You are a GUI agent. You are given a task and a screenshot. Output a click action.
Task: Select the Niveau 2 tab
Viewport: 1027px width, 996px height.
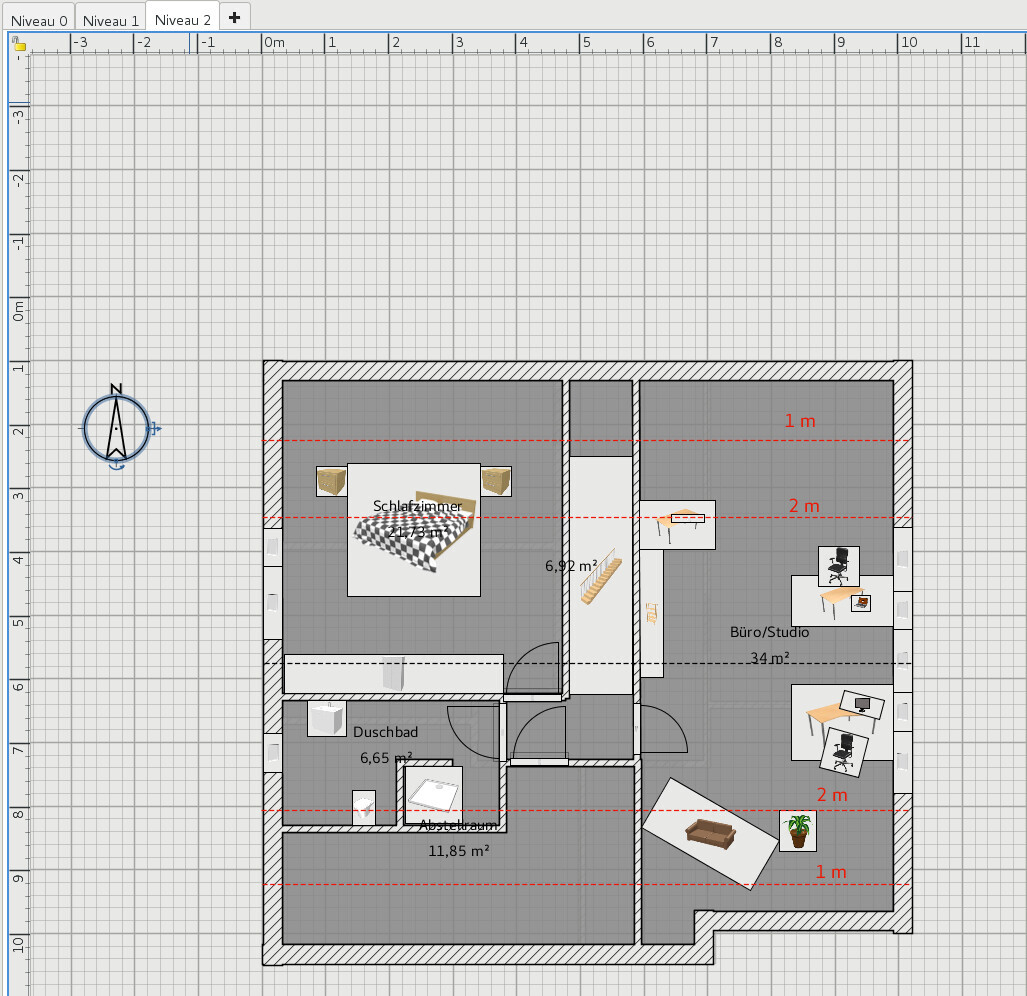point(183,20)
